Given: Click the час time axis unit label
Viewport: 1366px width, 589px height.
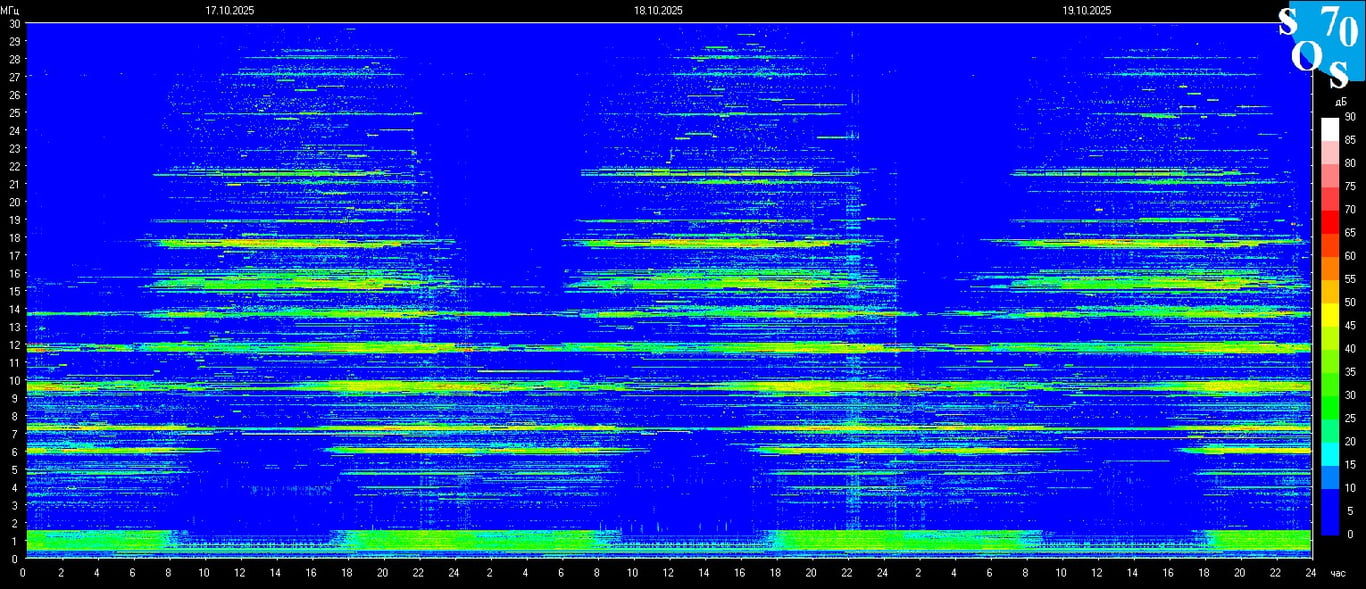Looking at the screenshot, I should click(1338, 573).
